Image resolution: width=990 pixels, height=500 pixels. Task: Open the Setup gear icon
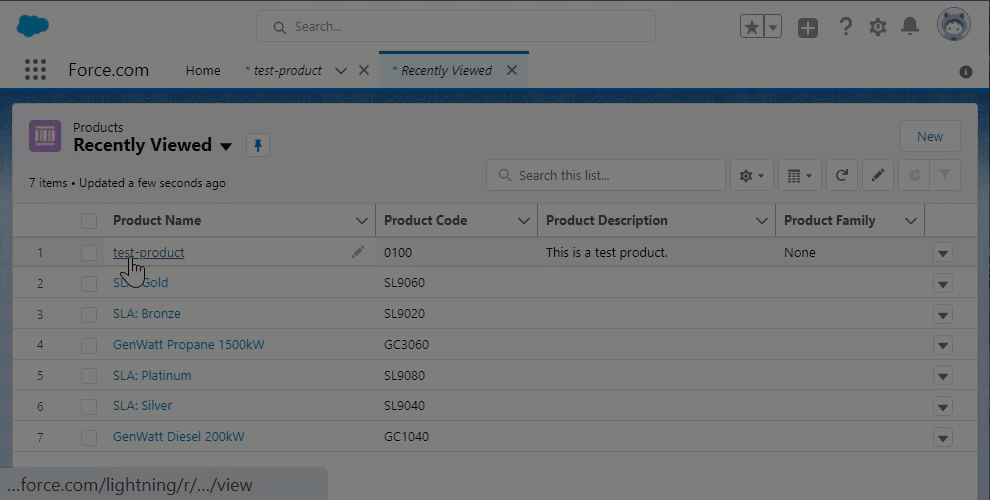click(x=878, y=27)
